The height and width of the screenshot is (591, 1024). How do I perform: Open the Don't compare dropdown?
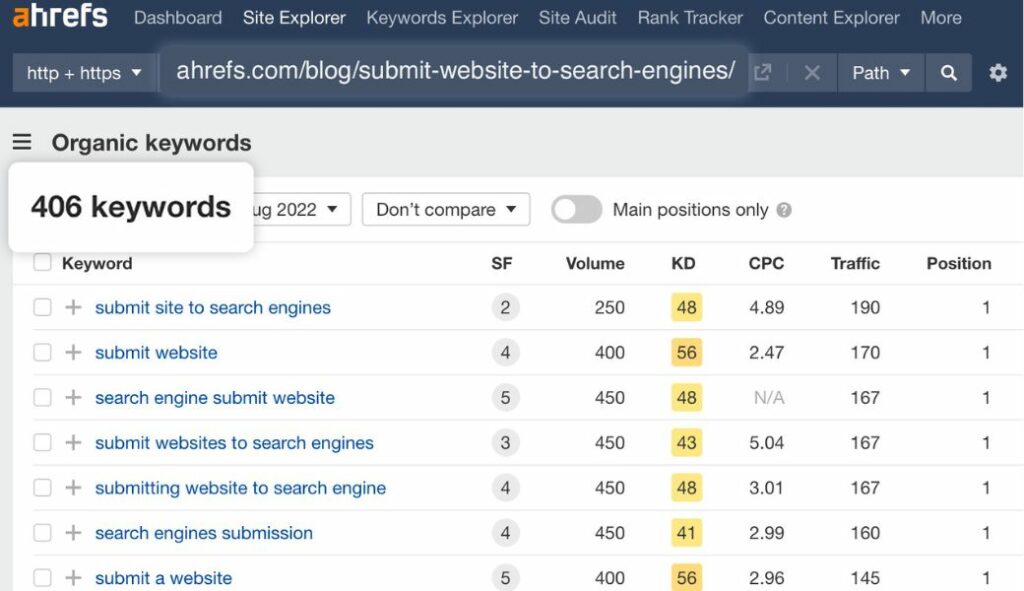coord(445,210)
